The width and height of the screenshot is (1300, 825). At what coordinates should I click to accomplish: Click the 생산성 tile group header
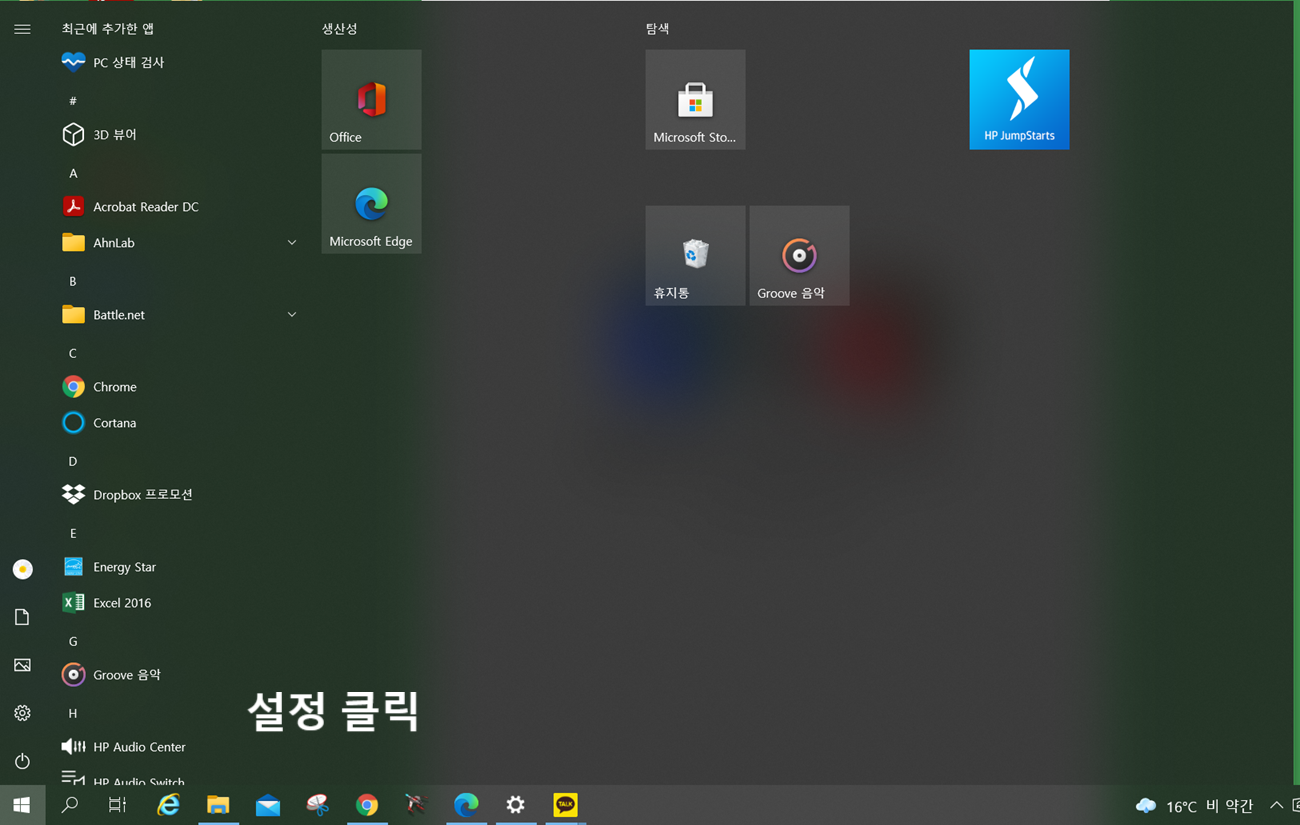[339, 29]
